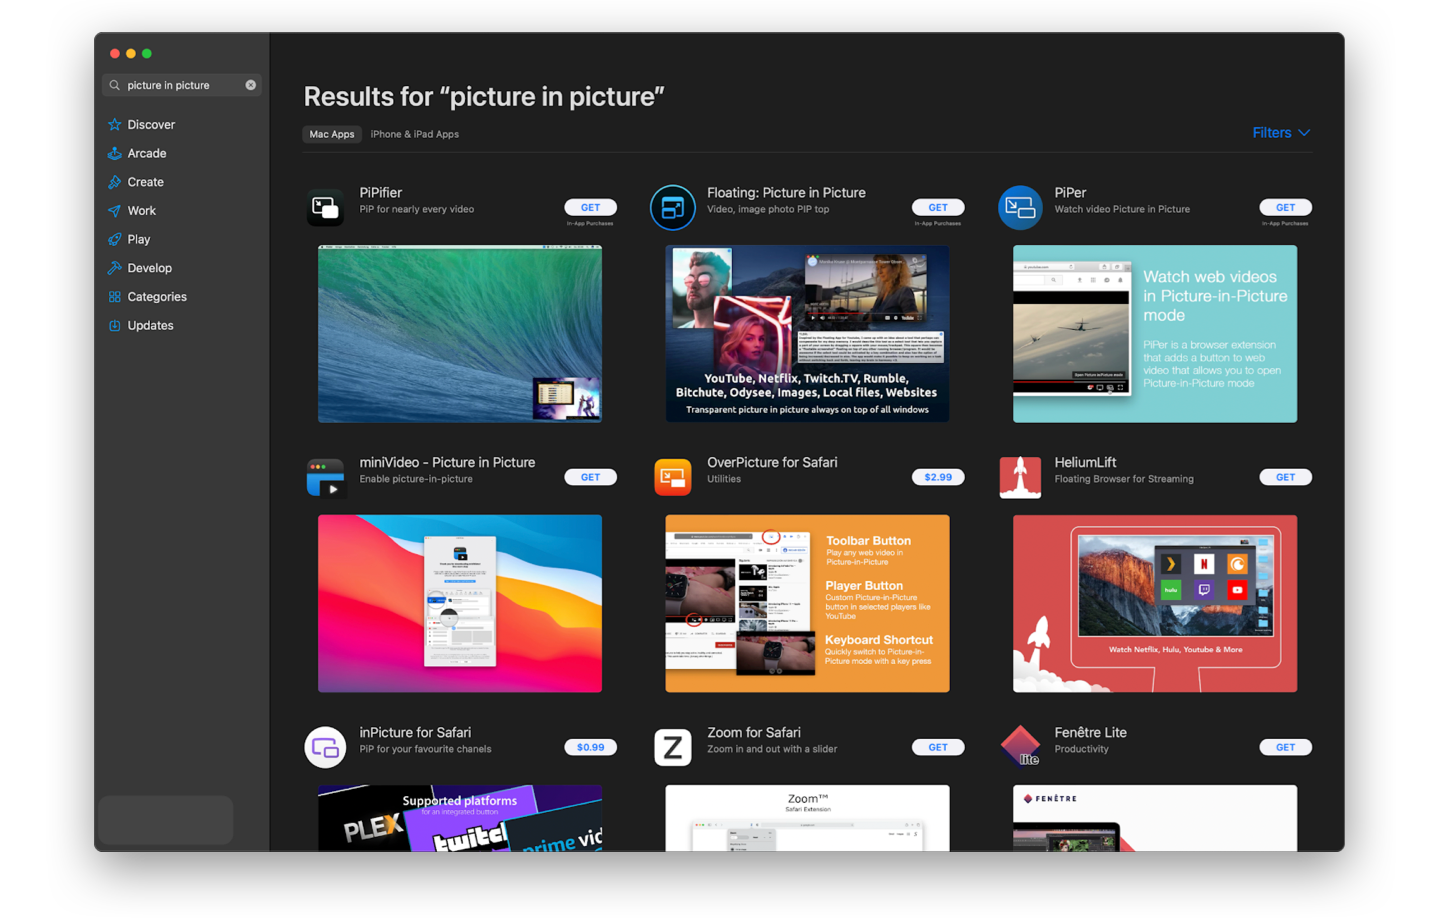1440x922 pixels.
Task: Click GET for PiPifier
Action: [x=590, y=207]
